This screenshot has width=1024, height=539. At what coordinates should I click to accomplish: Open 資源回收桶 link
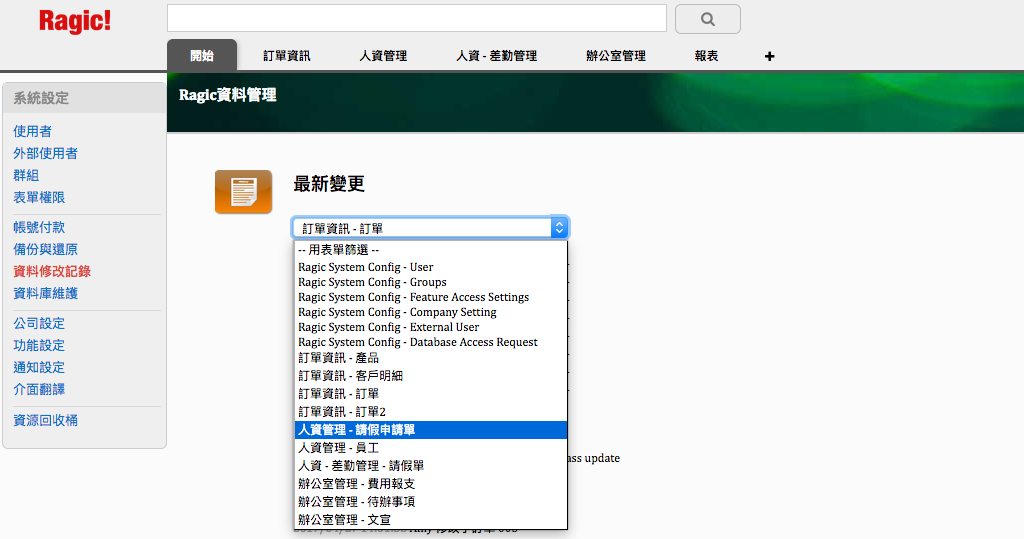45,420
